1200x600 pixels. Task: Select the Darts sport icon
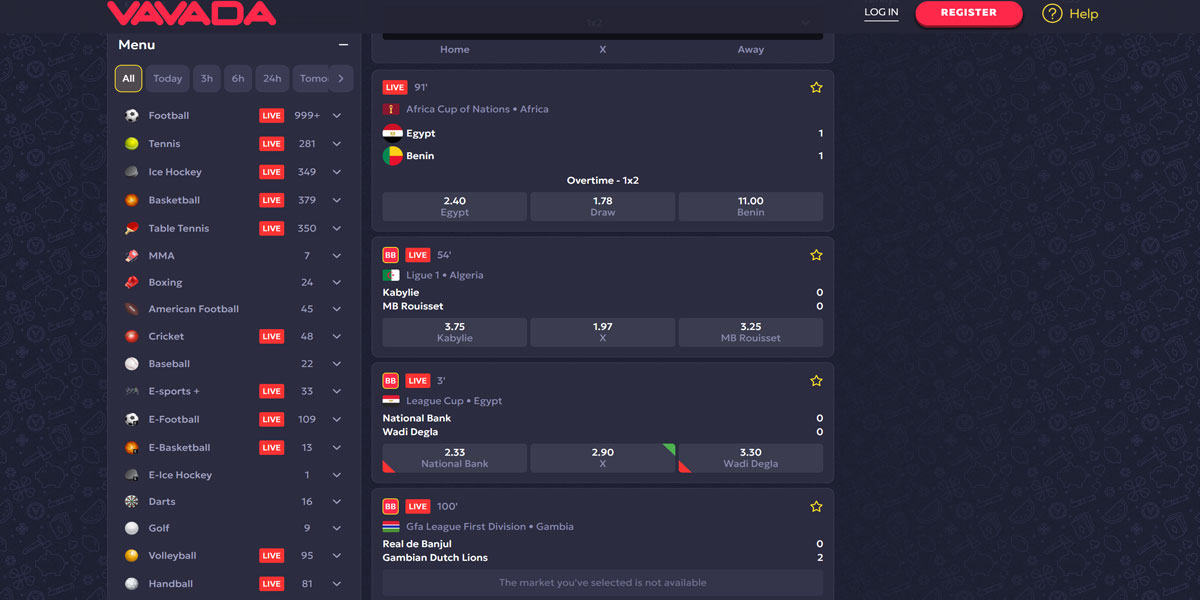[x=132, y=500]
